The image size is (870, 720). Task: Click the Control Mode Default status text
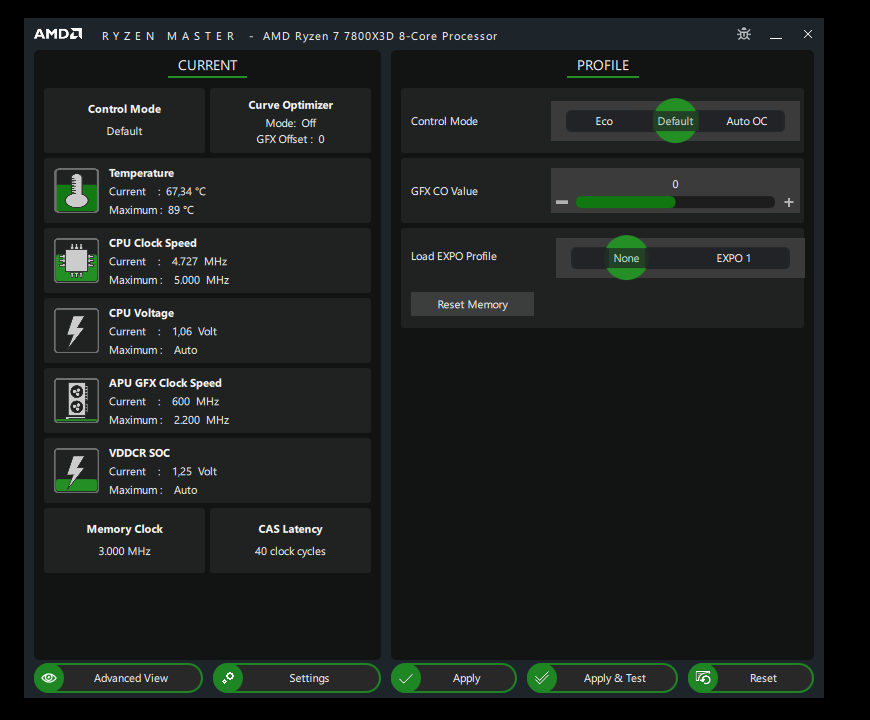click(x=124, y=131)
